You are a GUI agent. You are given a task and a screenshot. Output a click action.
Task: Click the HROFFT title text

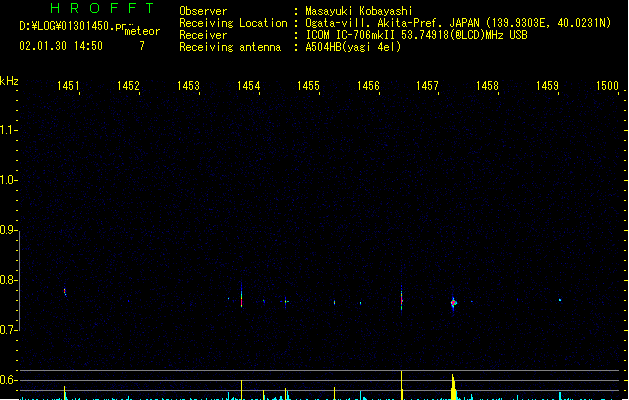pyautogui.click(x=103, y=8)
